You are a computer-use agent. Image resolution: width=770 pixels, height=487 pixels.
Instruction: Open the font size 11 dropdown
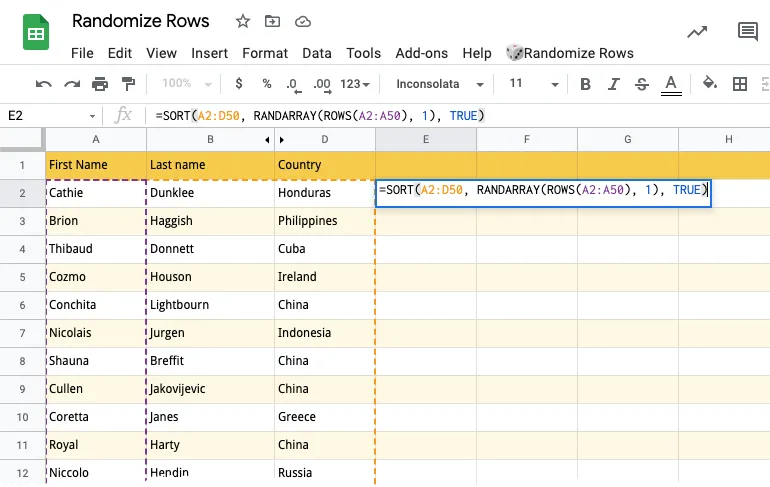click(x=528, y=84)
